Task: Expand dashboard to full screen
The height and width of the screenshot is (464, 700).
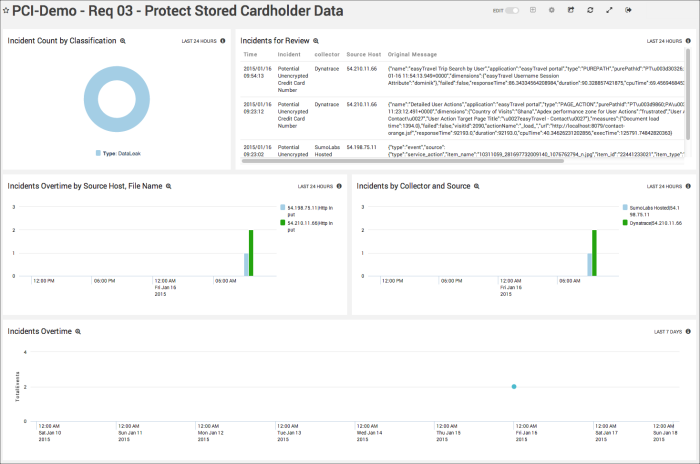Action: [610, 10]
